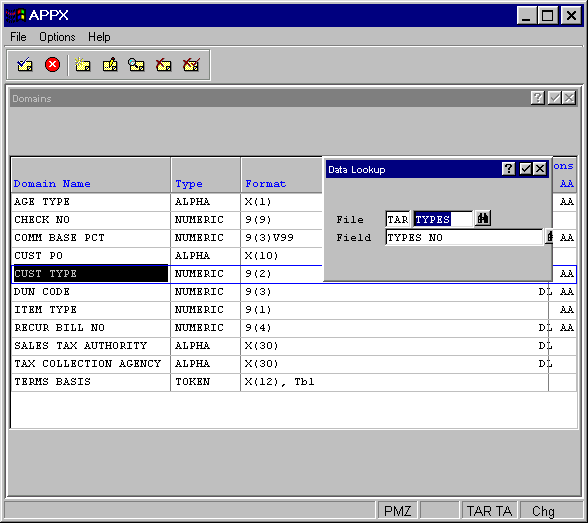Click the AA marker on ITEM TYPE row
588x523 pixels.
(x=567, y=310)
